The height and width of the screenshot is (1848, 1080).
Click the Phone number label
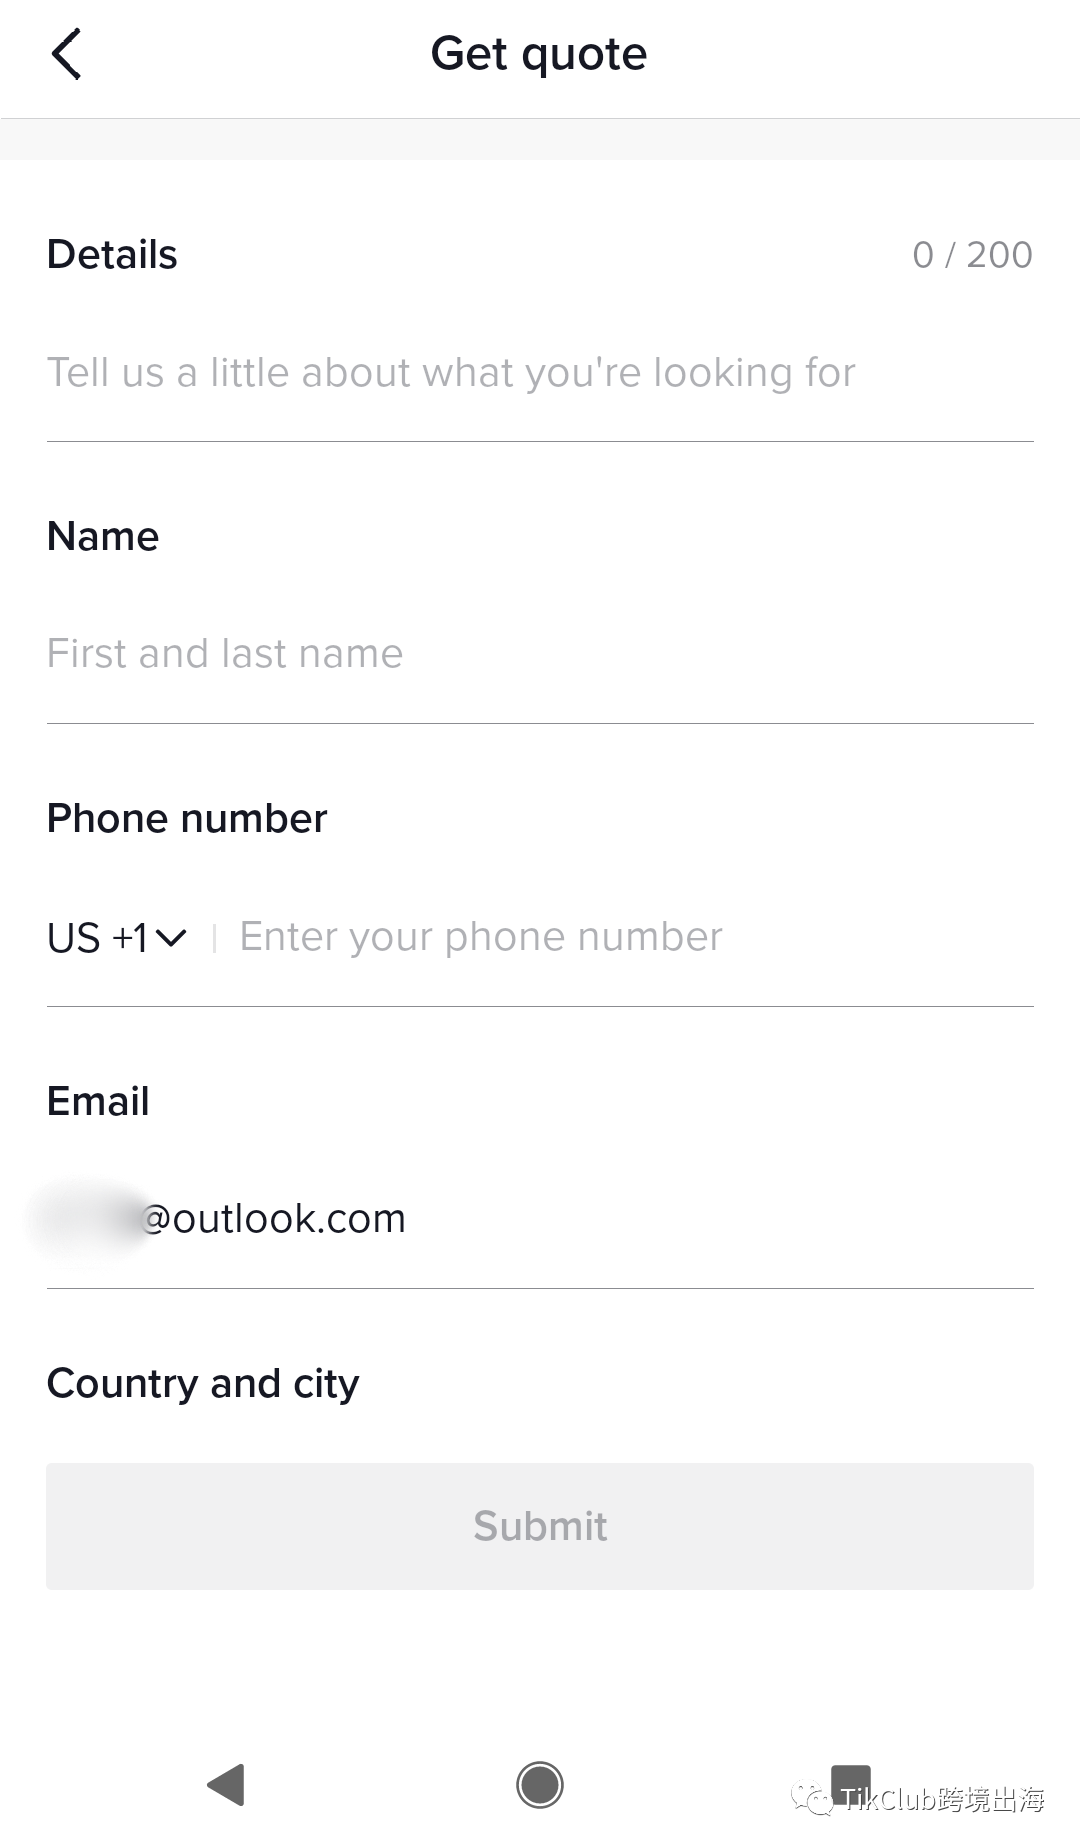coord(187,819)
